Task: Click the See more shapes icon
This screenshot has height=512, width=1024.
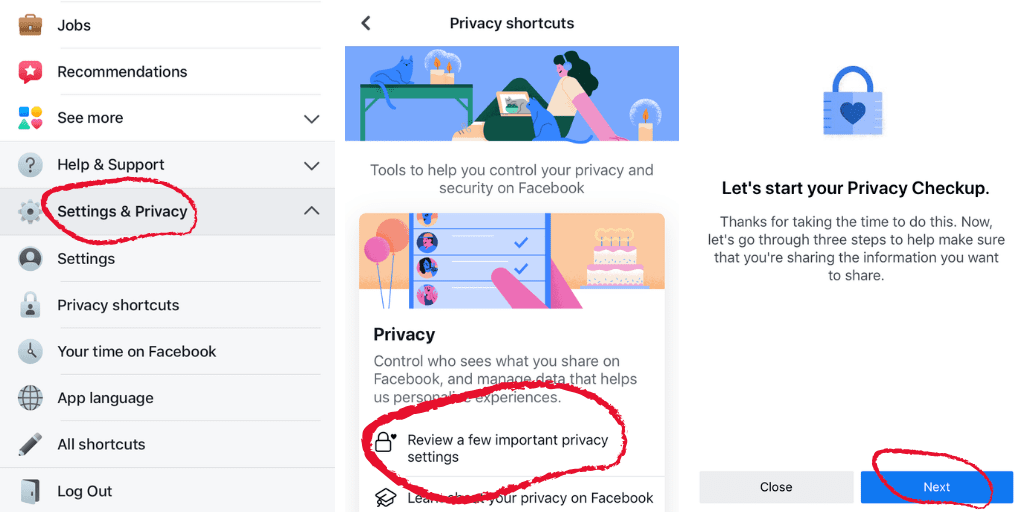Action: click(31, 118)
